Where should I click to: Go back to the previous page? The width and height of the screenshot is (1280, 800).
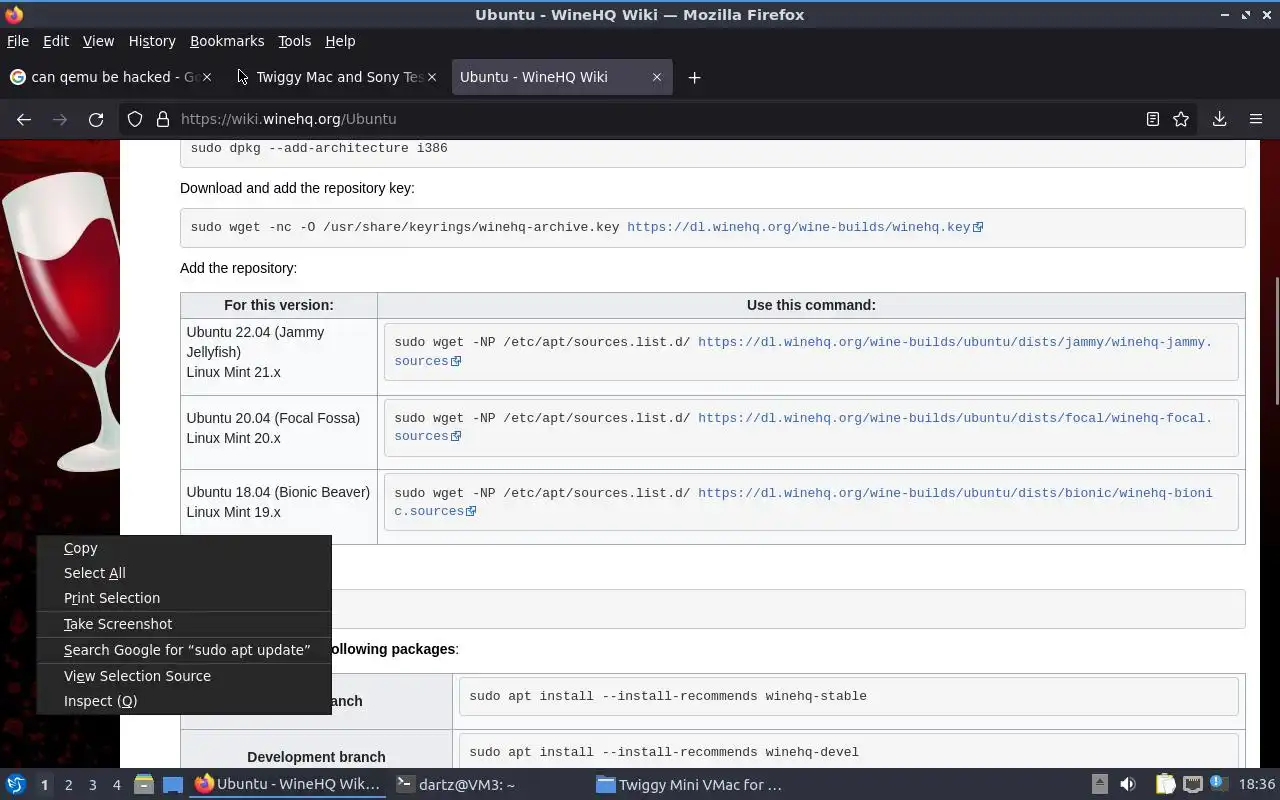24,119
